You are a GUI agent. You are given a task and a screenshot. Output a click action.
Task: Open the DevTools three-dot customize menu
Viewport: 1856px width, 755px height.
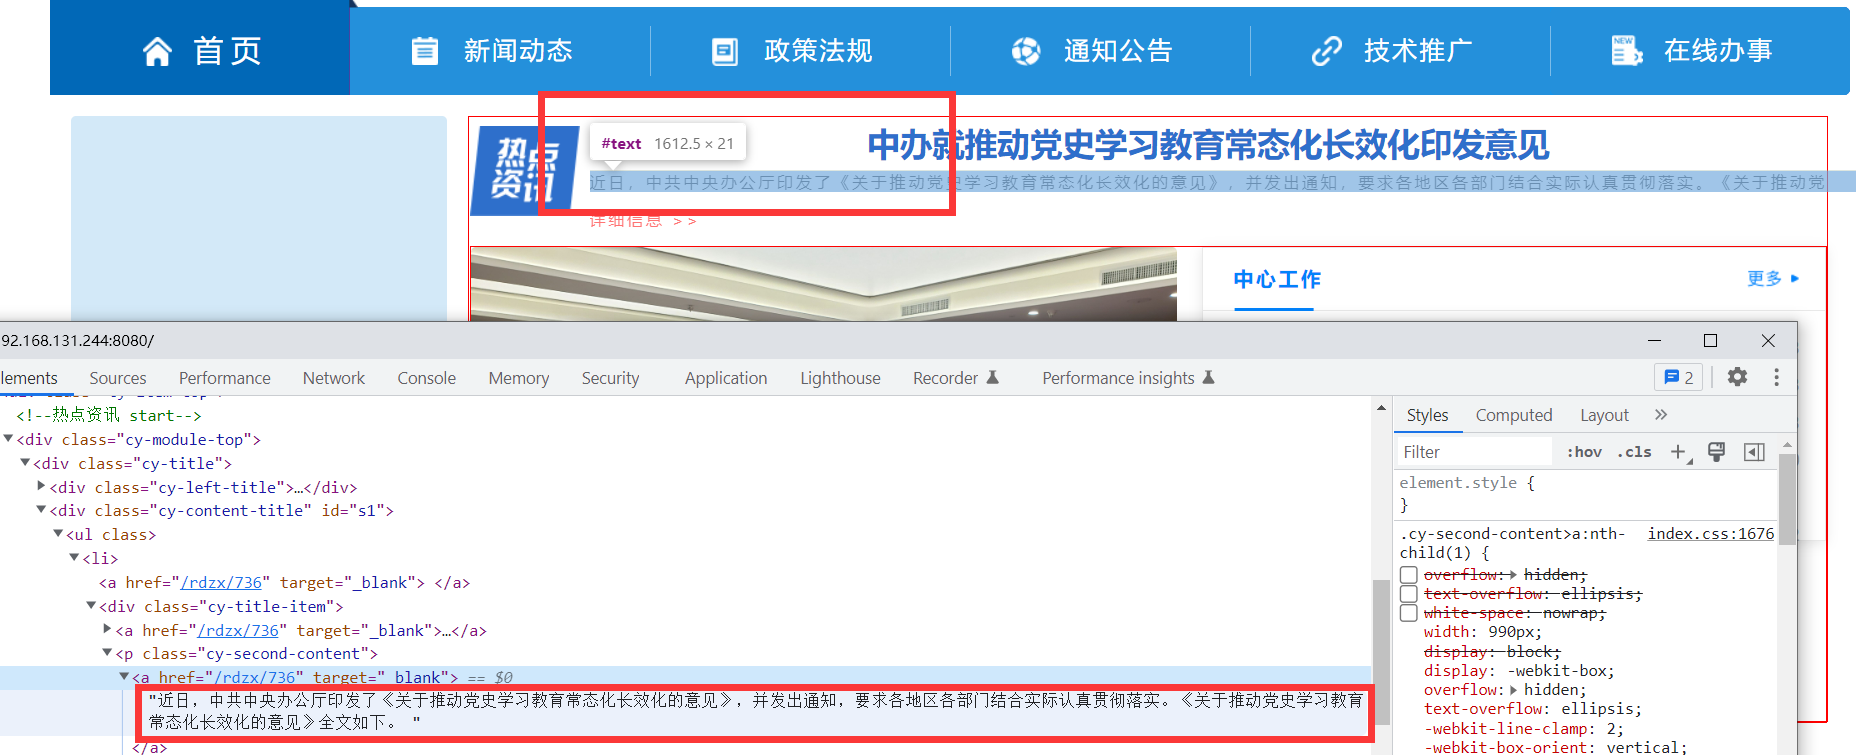coord(1776,377)
